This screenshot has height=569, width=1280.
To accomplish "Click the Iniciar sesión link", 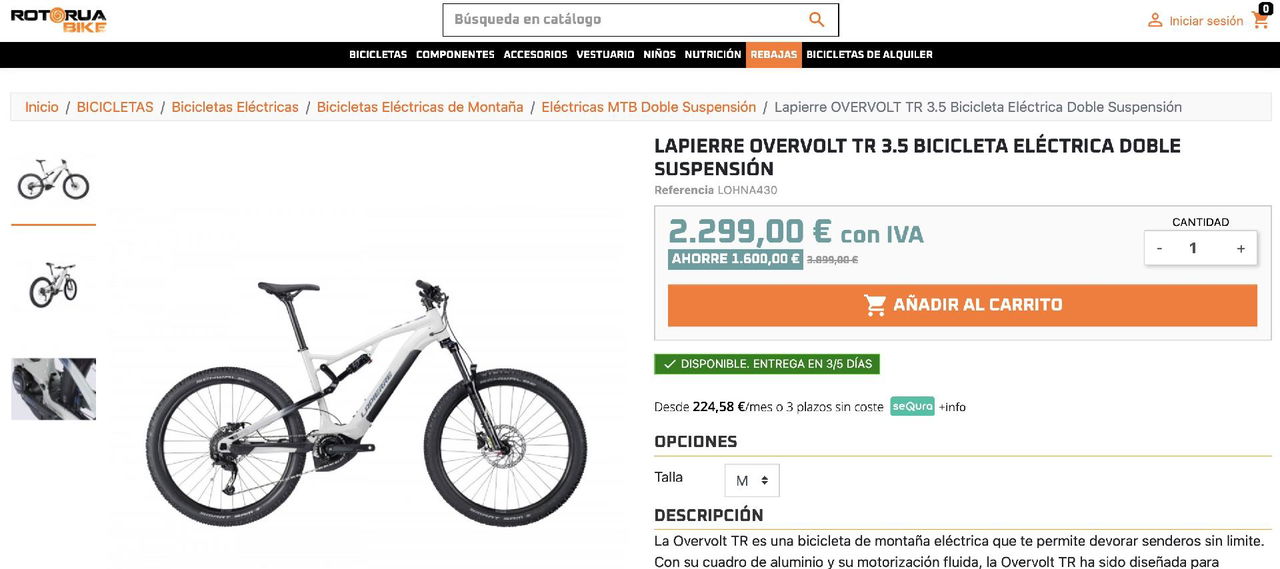I will (1206, 21).
